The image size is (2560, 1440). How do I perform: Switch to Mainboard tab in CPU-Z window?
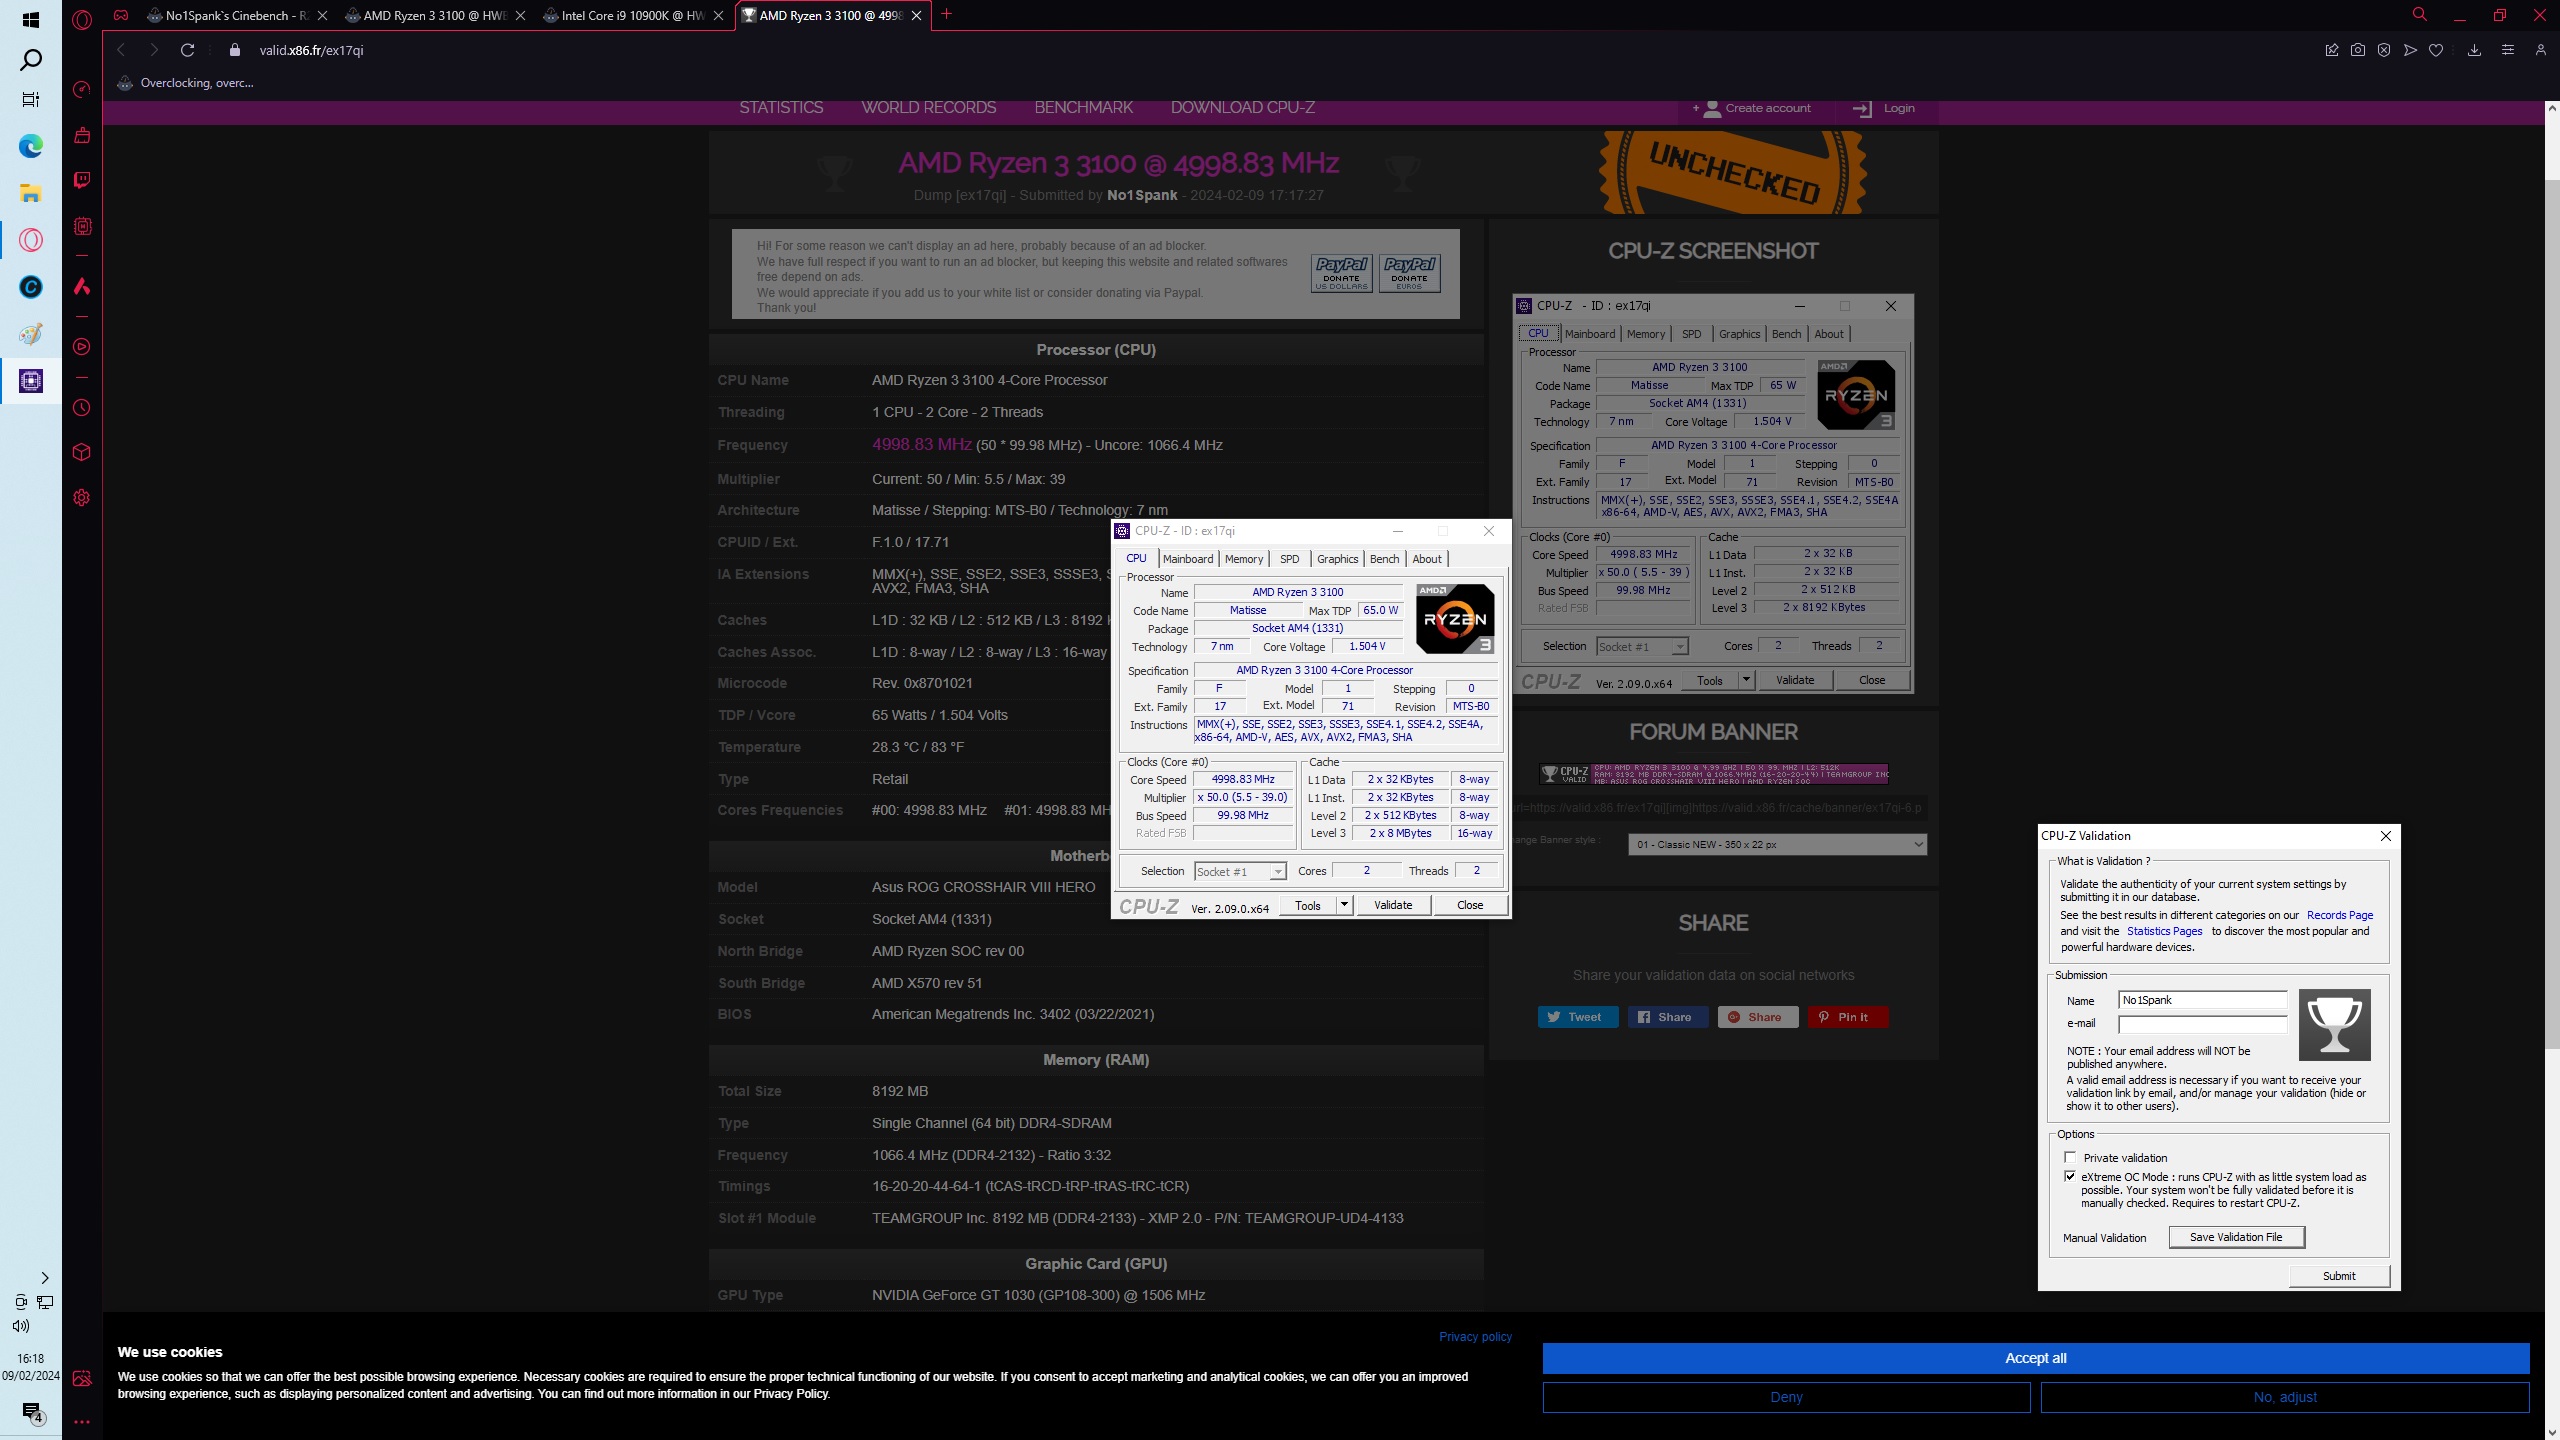(1188, 559)
